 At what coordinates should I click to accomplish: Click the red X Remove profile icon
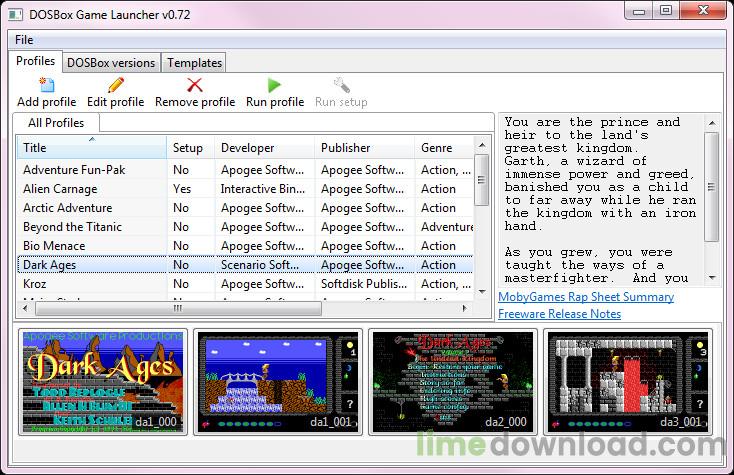pos(195,85)
